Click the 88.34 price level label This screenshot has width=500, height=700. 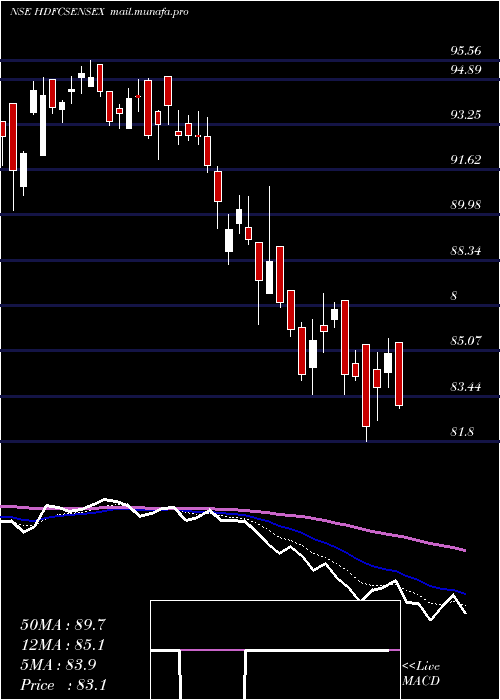pos(466,250)
